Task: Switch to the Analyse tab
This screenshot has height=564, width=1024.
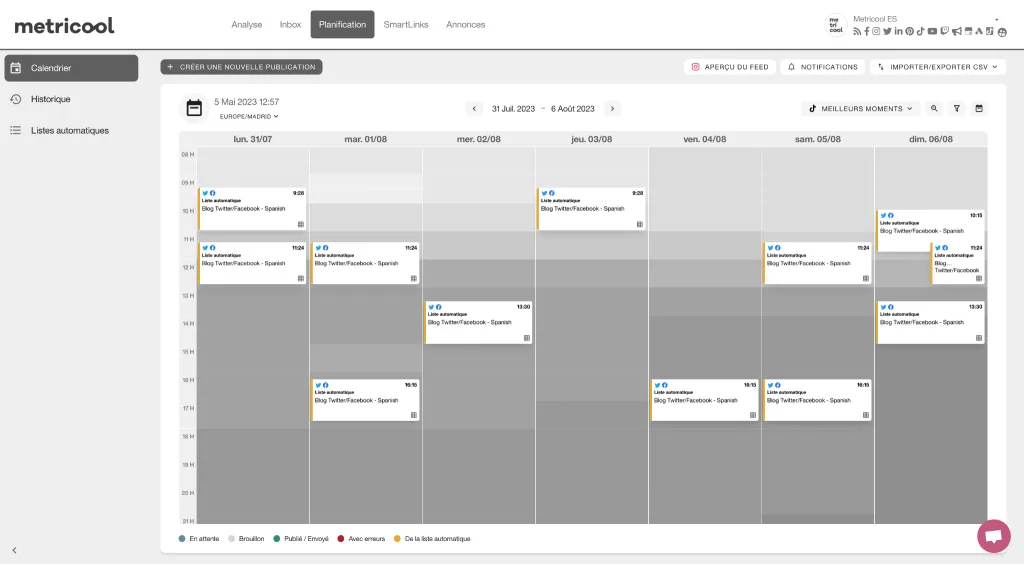Action: tap(247, 24)
